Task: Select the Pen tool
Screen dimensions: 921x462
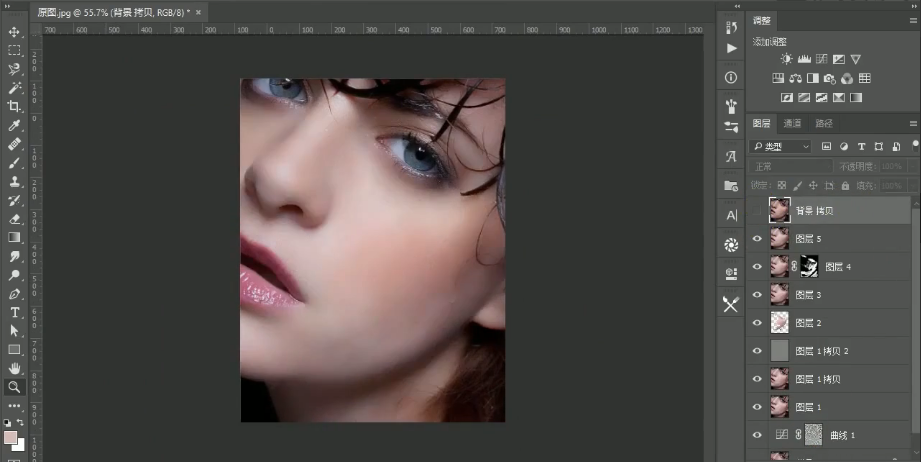Action: [x=14, y=294]
